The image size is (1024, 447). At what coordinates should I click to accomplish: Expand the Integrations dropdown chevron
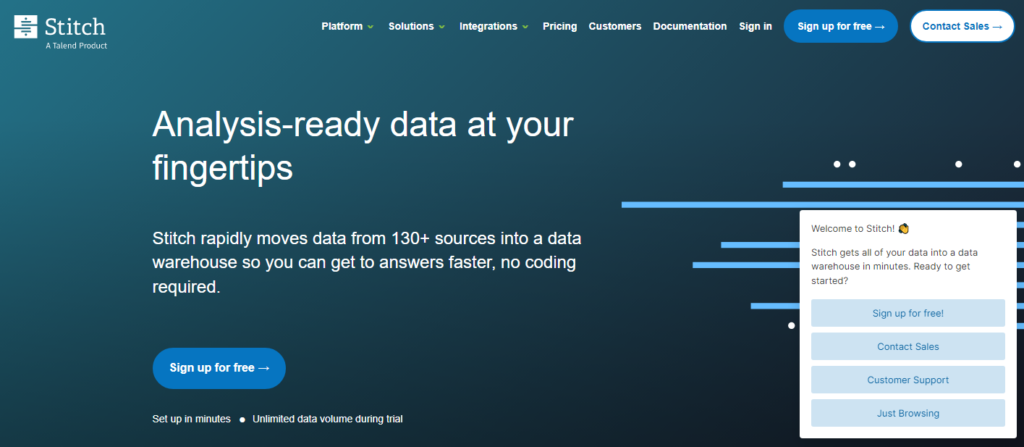point(525,27)
